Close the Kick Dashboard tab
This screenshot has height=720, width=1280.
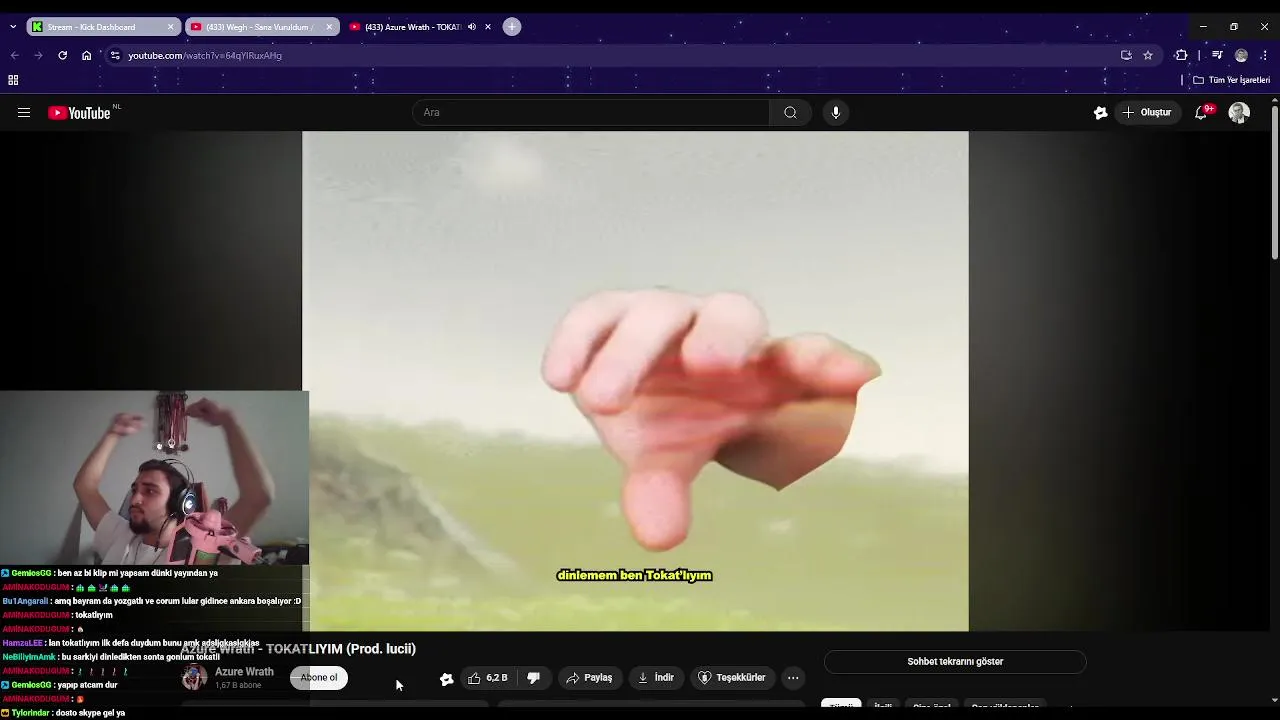click(x=170, y=27)
